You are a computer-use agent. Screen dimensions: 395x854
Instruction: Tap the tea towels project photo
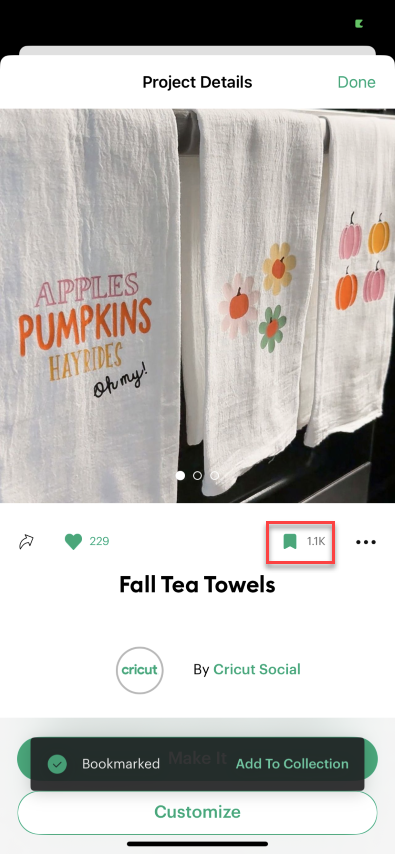tap(197, 305)
